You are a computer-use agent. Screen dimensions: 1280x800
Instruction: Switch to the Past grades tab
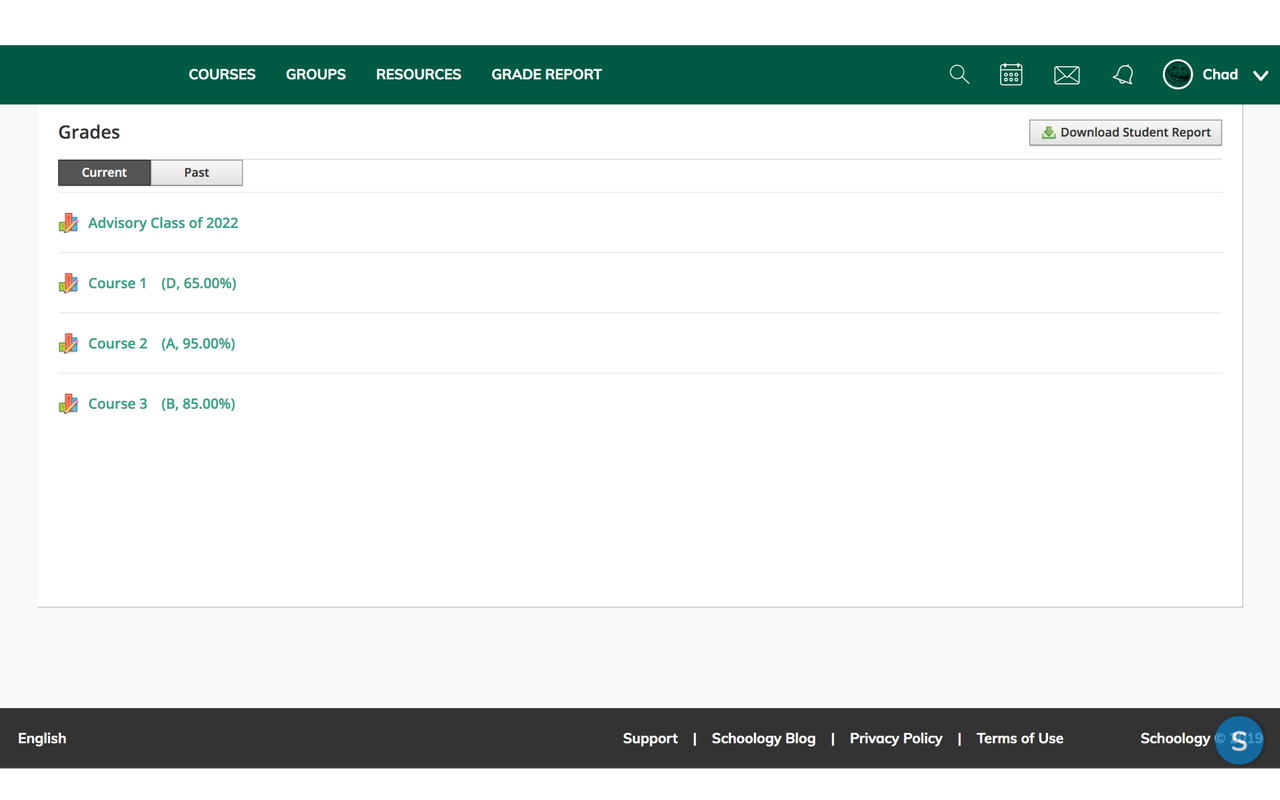pos(196,172)
